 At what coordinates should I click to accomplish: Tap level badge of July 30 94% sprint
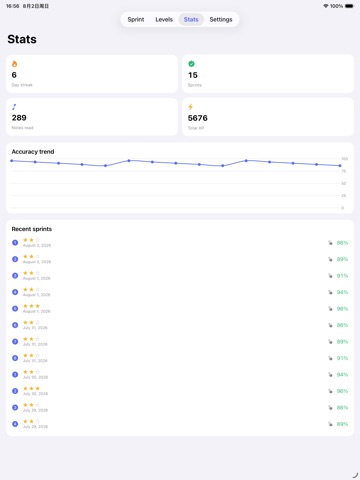[x=15, y=375]
